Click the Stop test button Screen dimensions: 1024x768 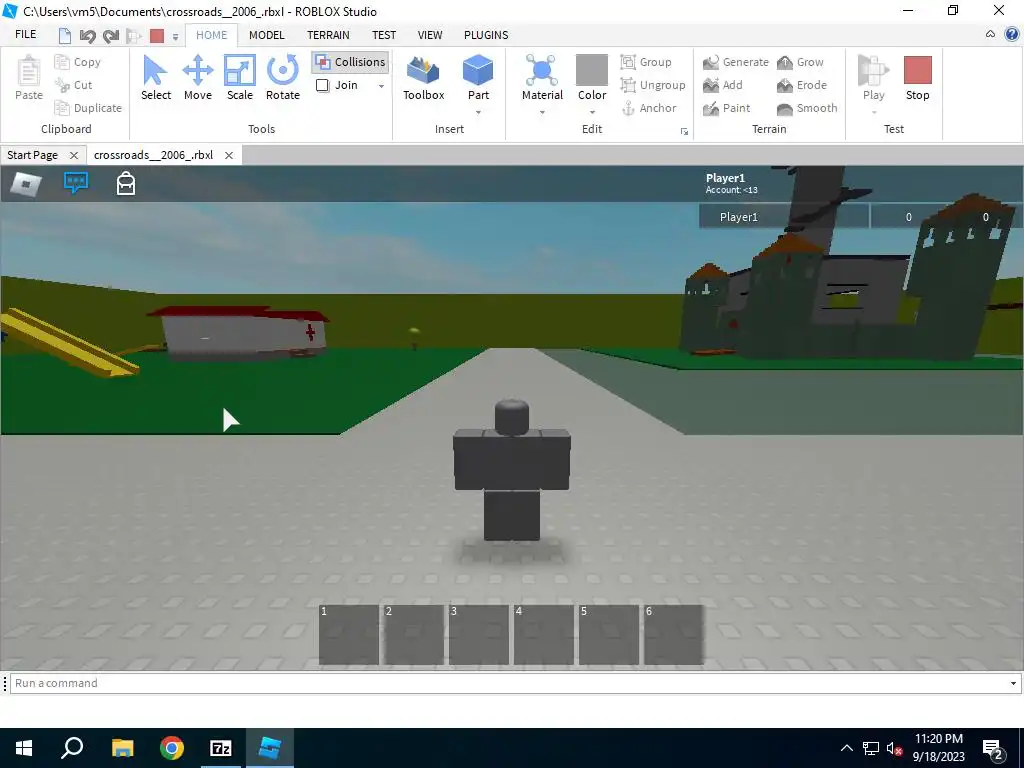[918, 77]
